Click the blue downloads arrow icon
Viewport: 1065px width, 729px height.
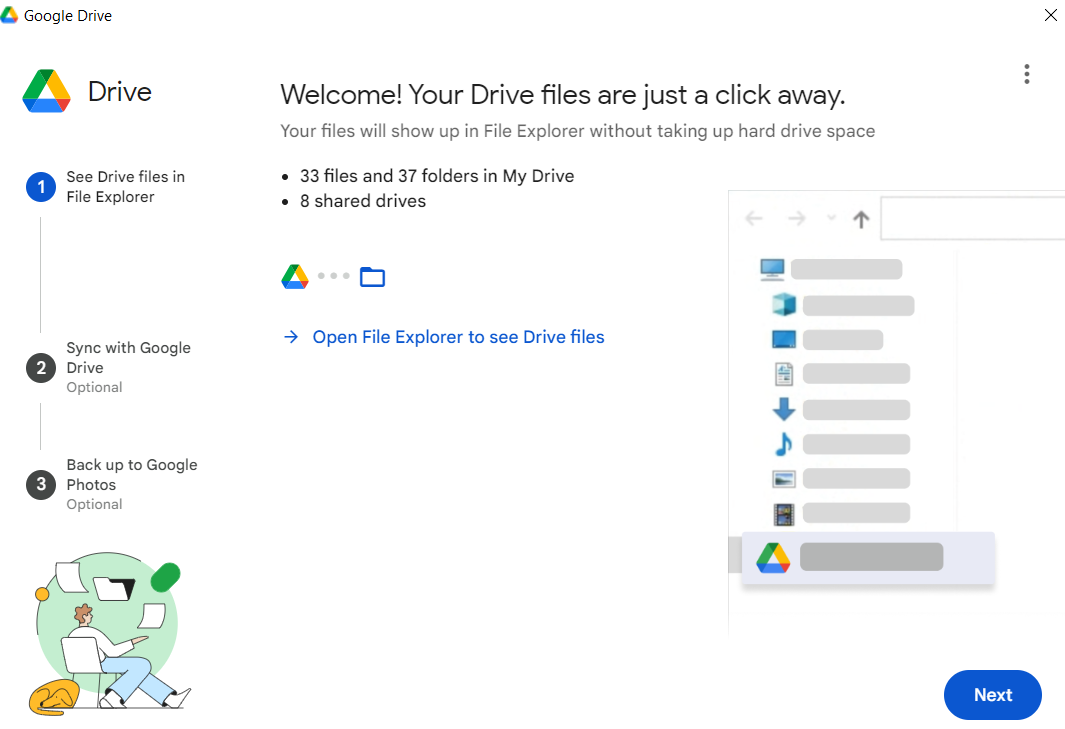pyautogui.click(x=784, y=409)
